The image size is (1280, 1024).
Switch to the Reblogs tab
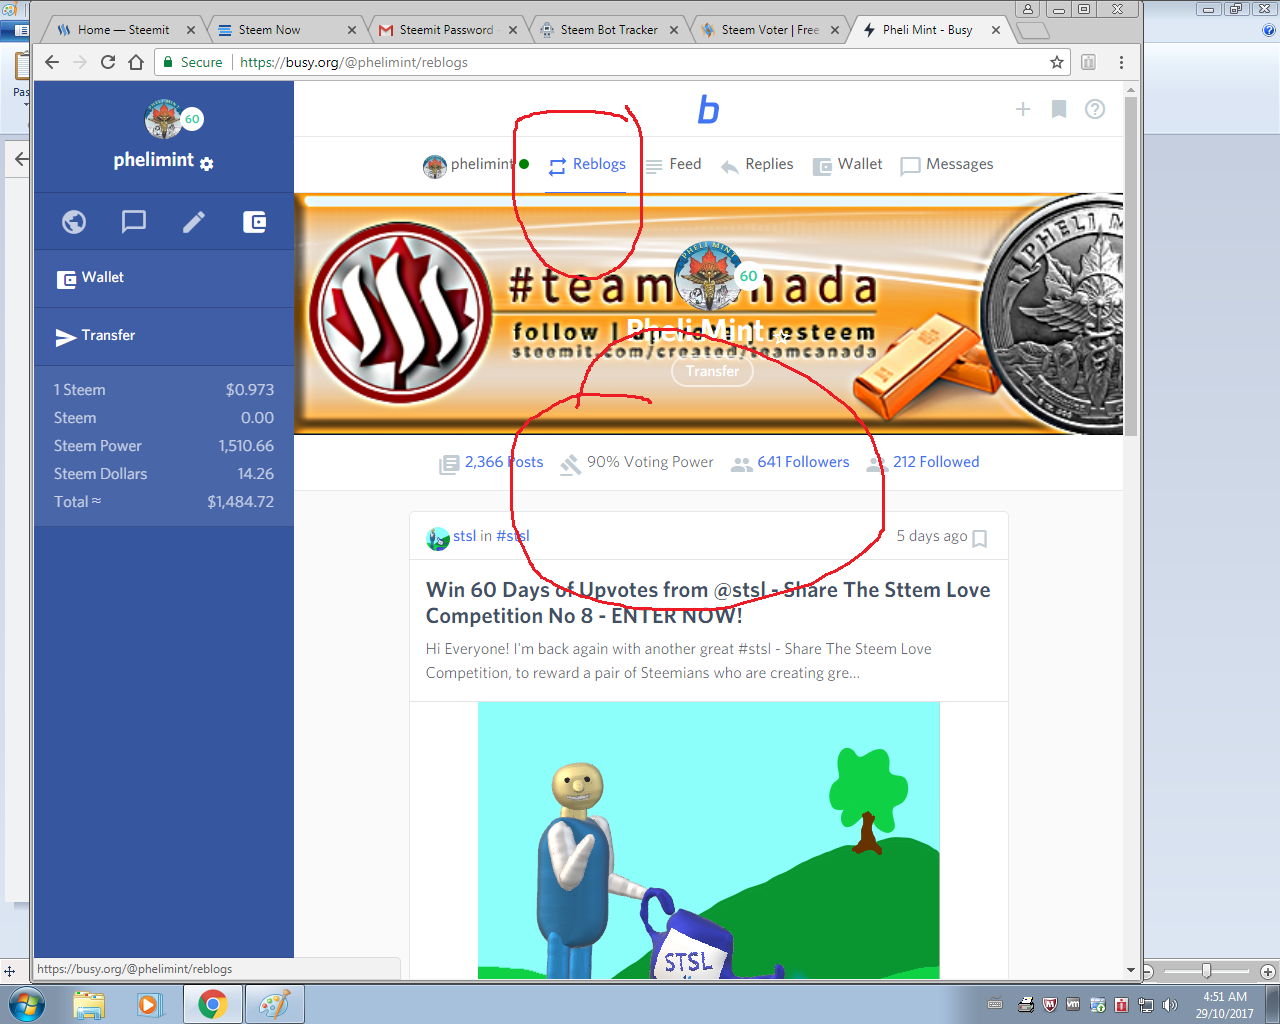click(587, 165)
